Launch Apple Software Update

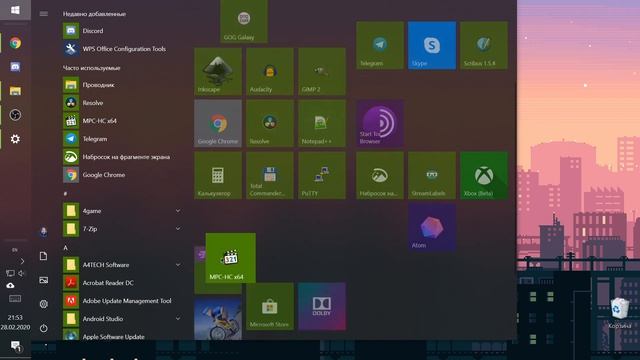pyautogui.click(x=122, y=336)
